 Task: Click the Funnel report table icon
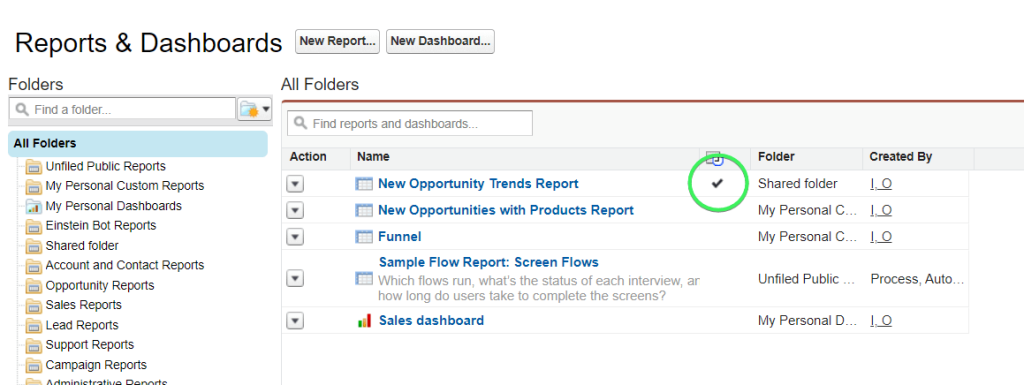(x=364, y=236)
